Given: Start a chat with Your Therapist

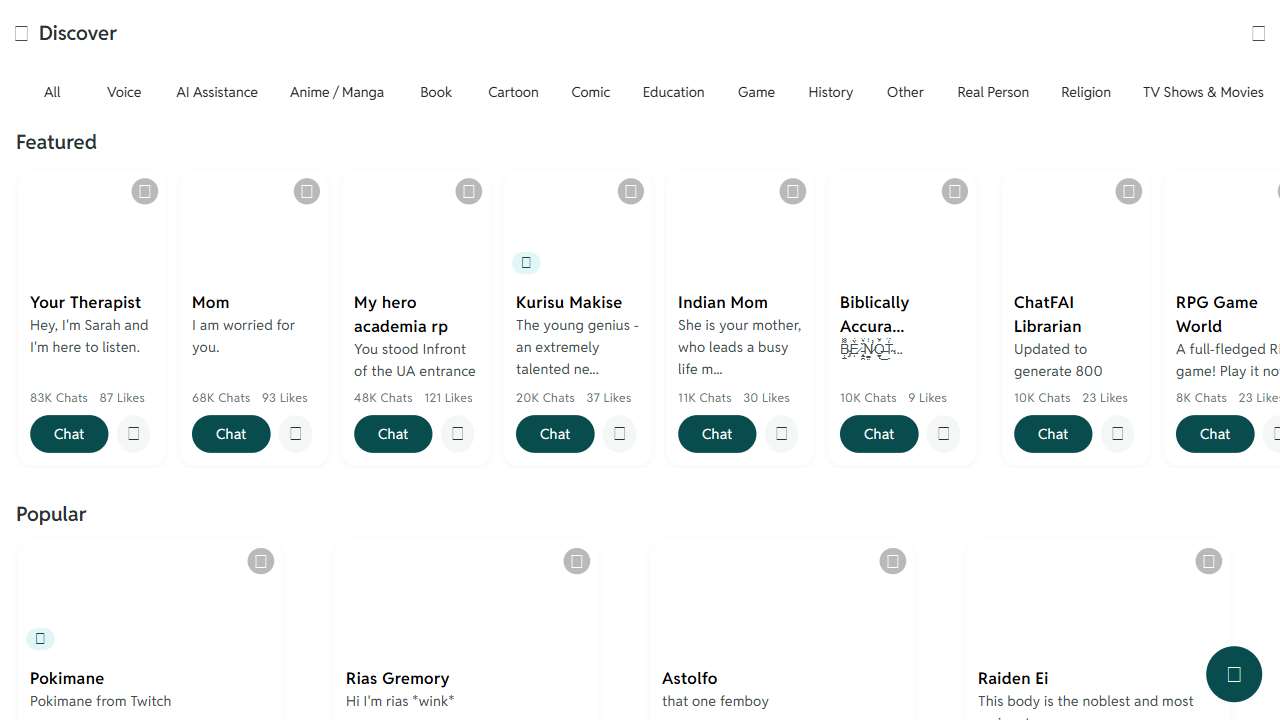Looking at the screenshot, I should [x=69, y=434].
